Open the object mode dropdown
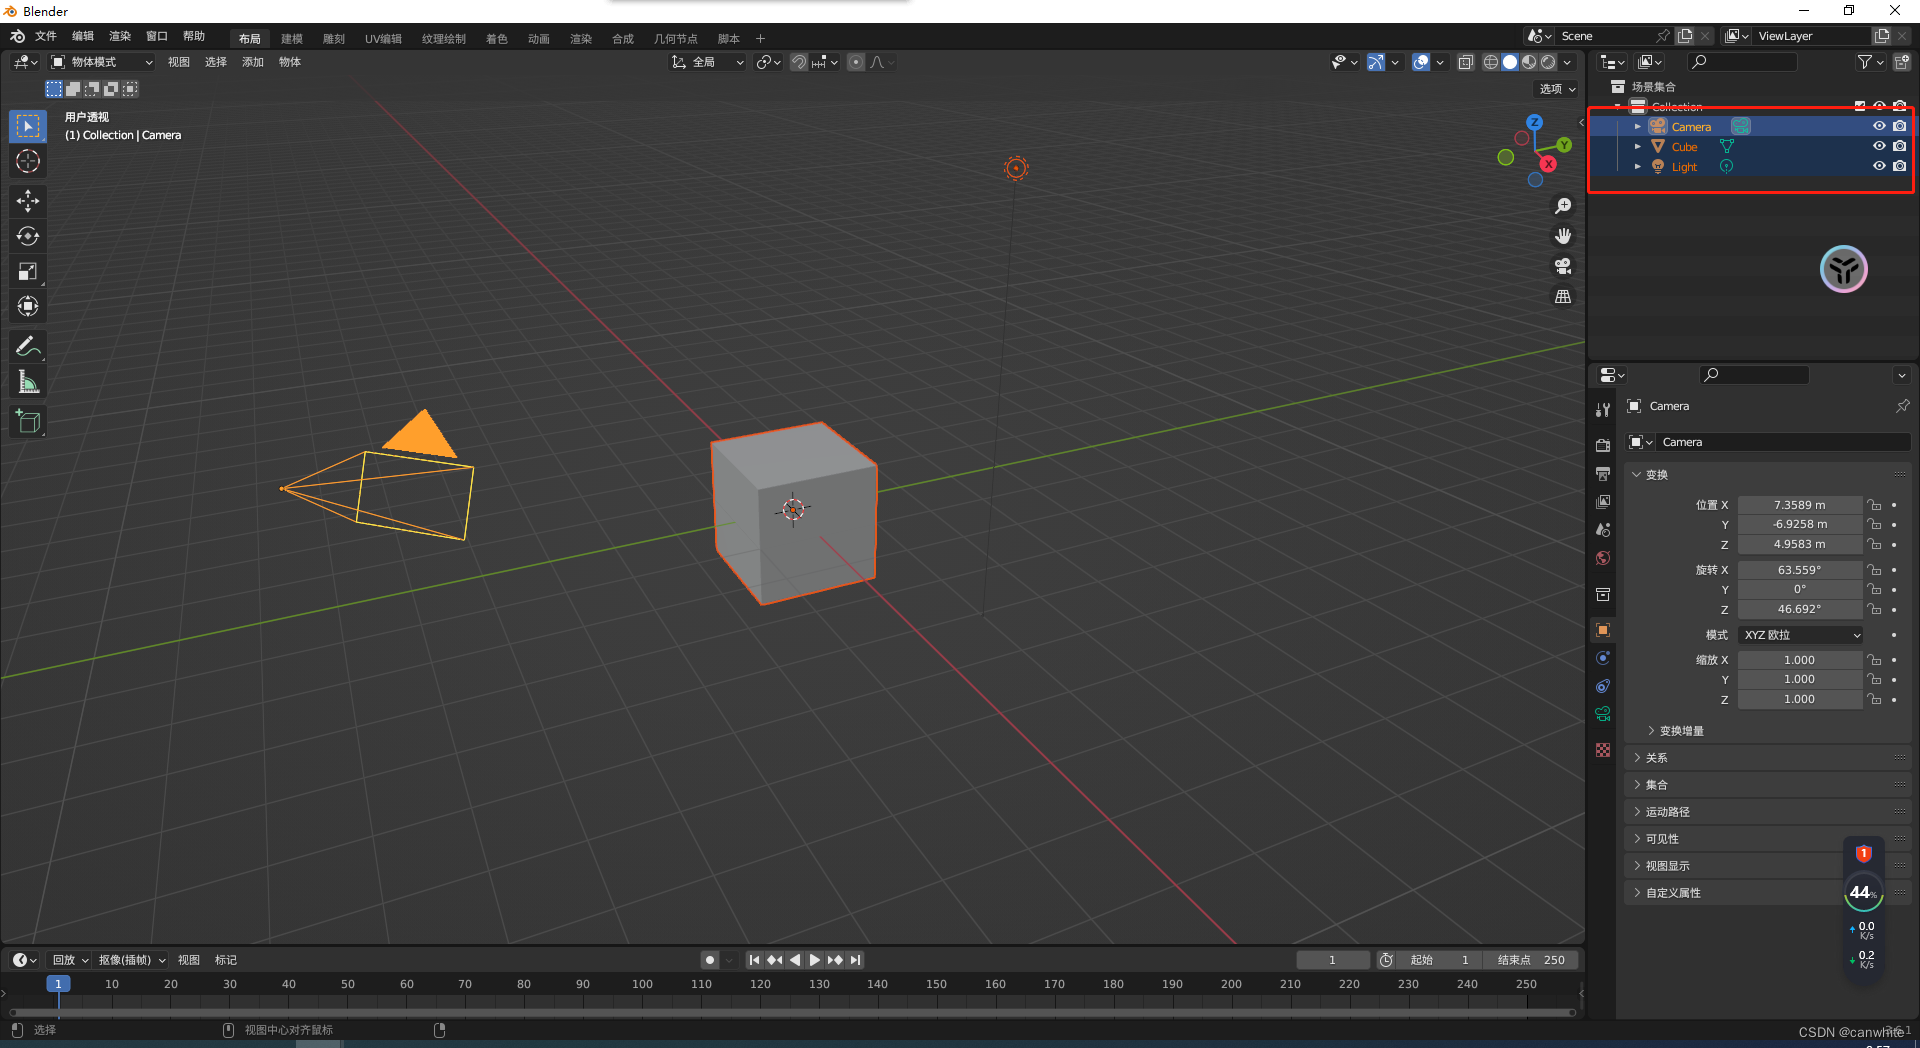1920x1048 pixels. point(102,62)
